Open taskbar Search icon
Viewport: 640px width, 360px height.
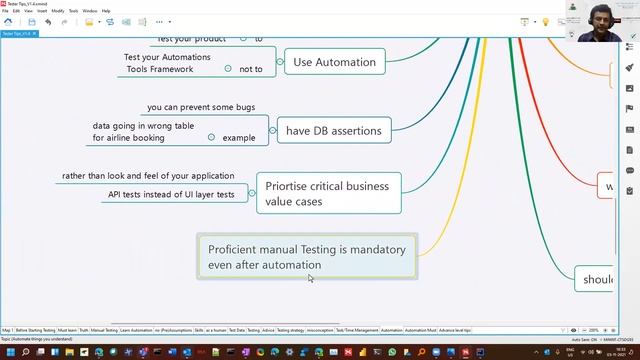click(x=26, y=352)
